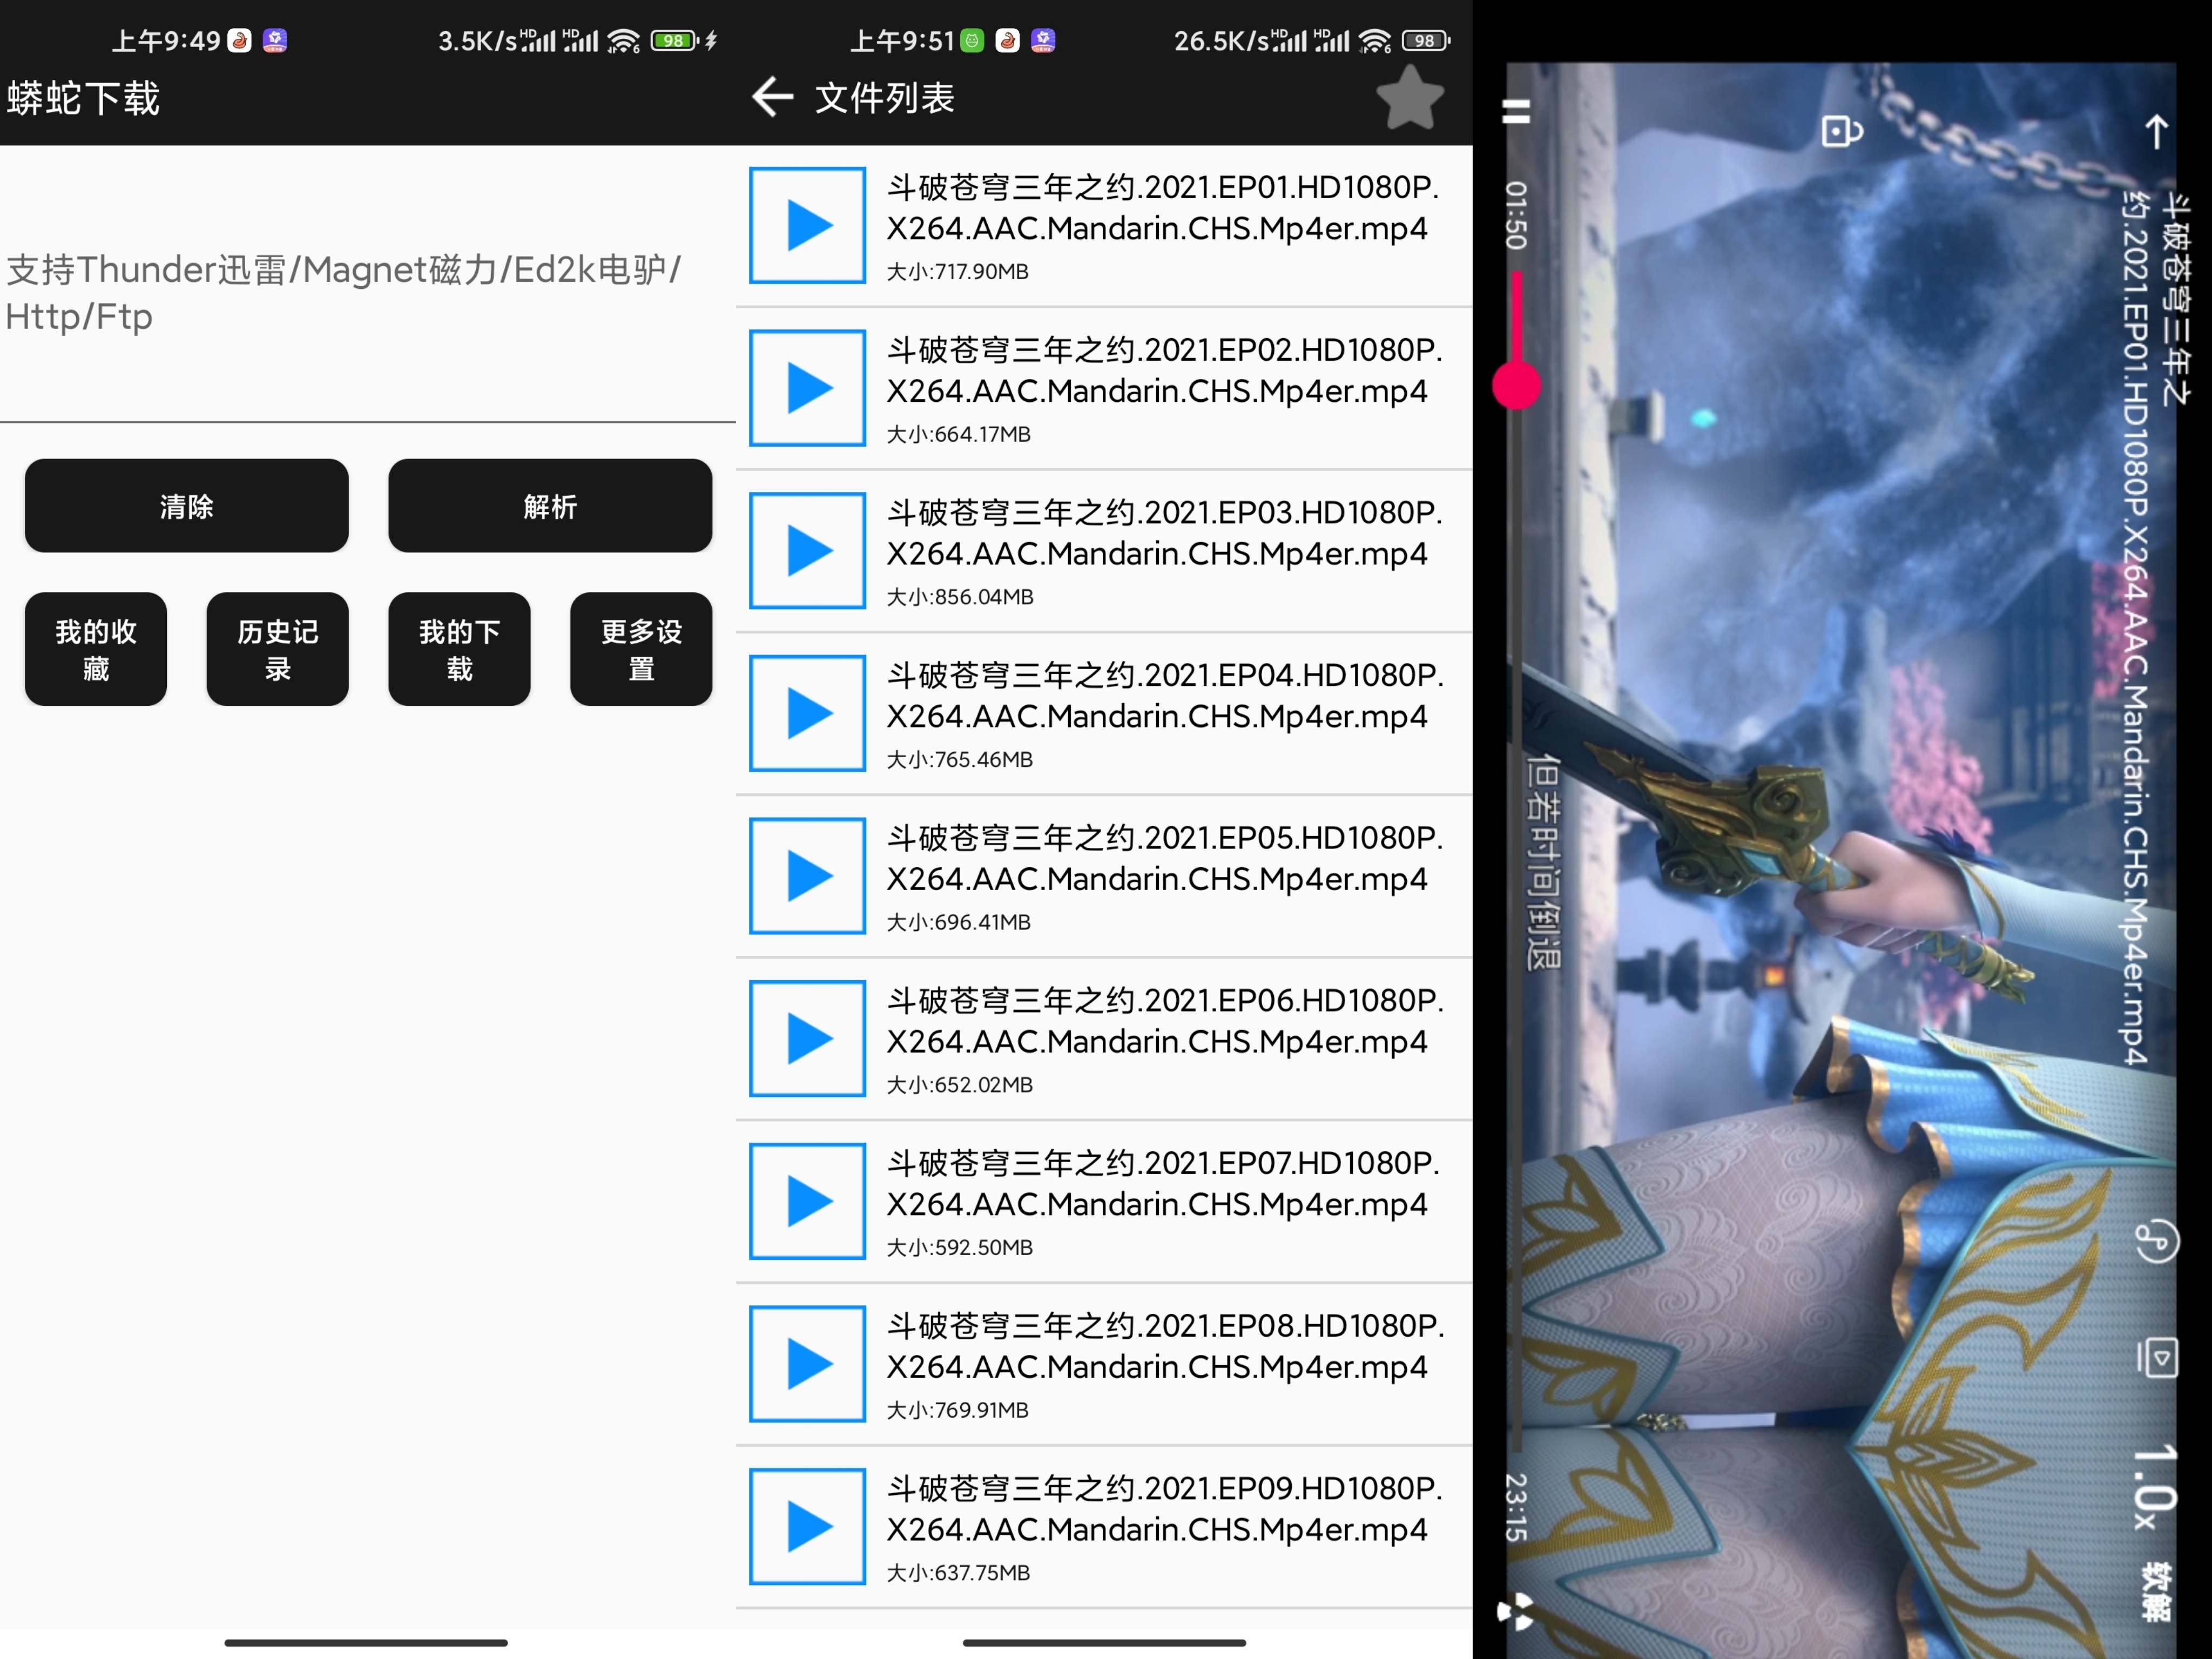Image resolution: width=2212 pixels, height=1659 pixels.
Task: Click the size label 大小:717.90MB
Action: pyautogui.click(x=957, y=272)
